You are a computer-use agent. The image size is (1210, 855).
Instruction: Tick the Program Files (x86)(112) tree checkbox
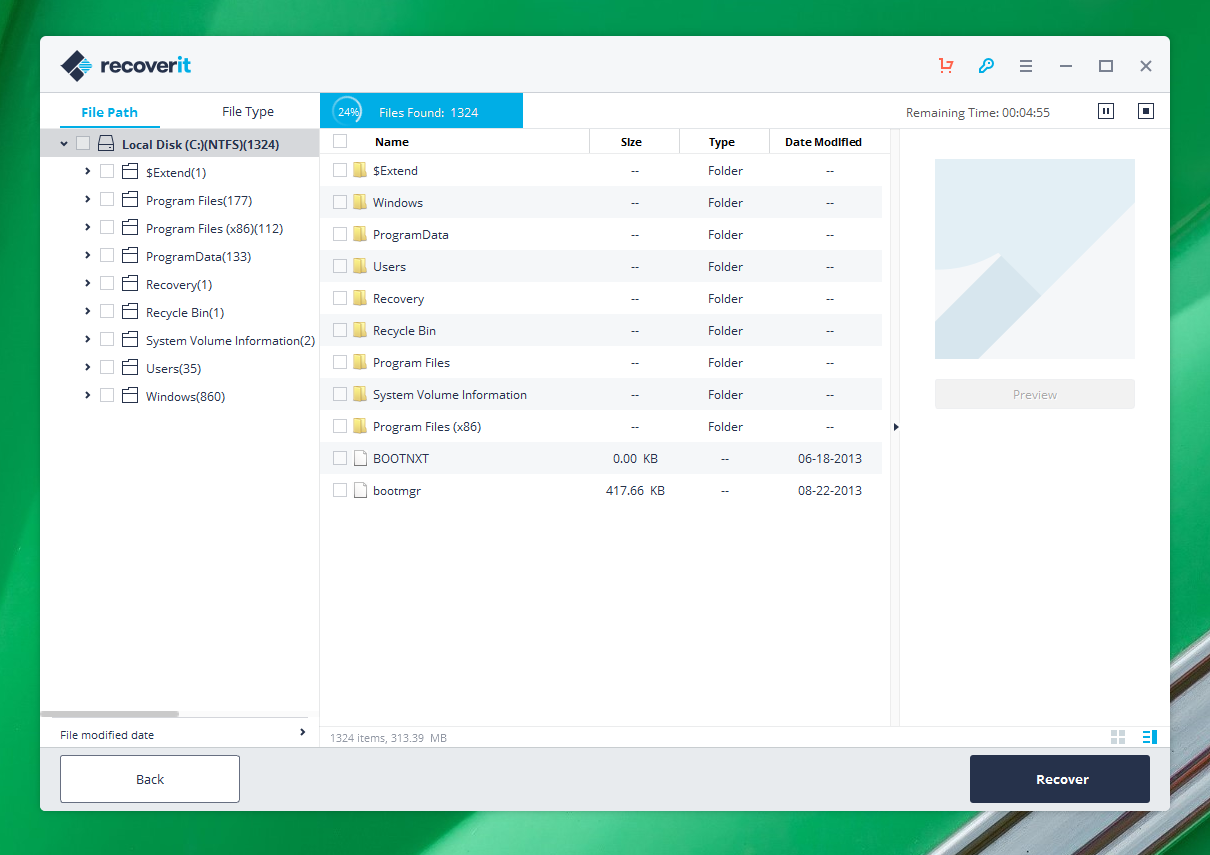pyautogui.click(x=107, y=228)
